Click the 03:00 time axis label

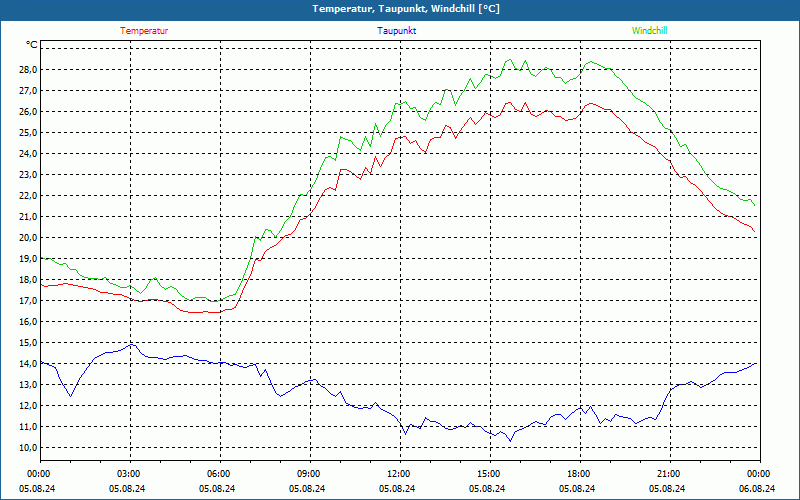pos(130,474)
